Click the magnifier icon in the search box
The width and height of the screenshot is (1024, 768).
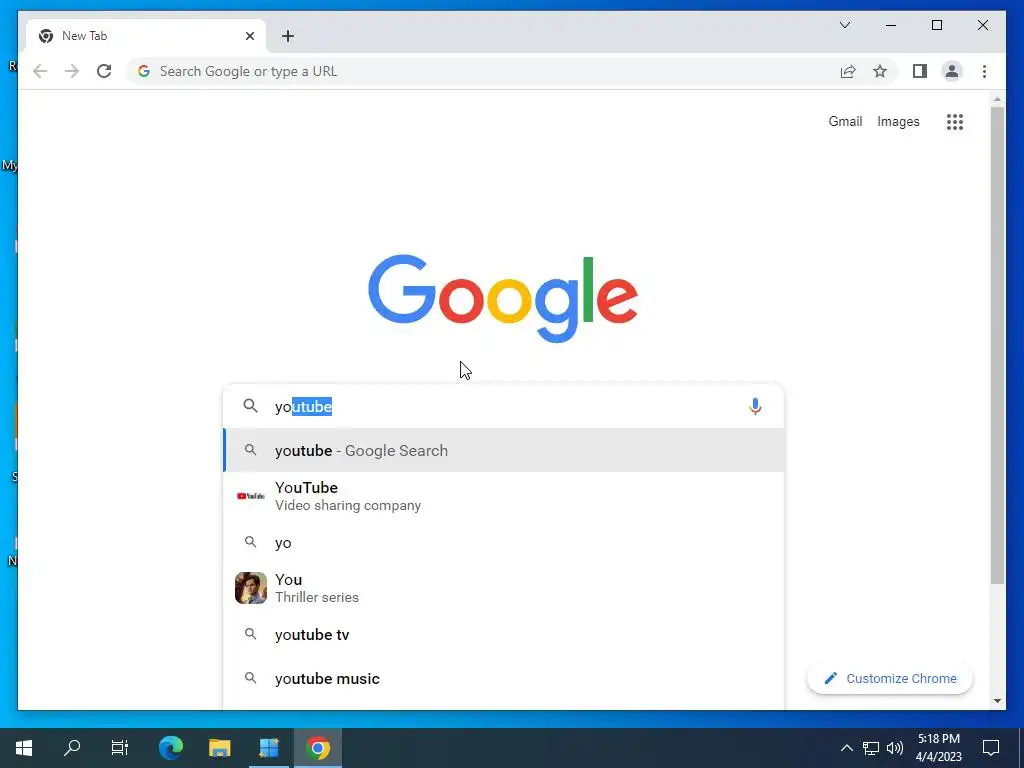(x=251, y=406)
